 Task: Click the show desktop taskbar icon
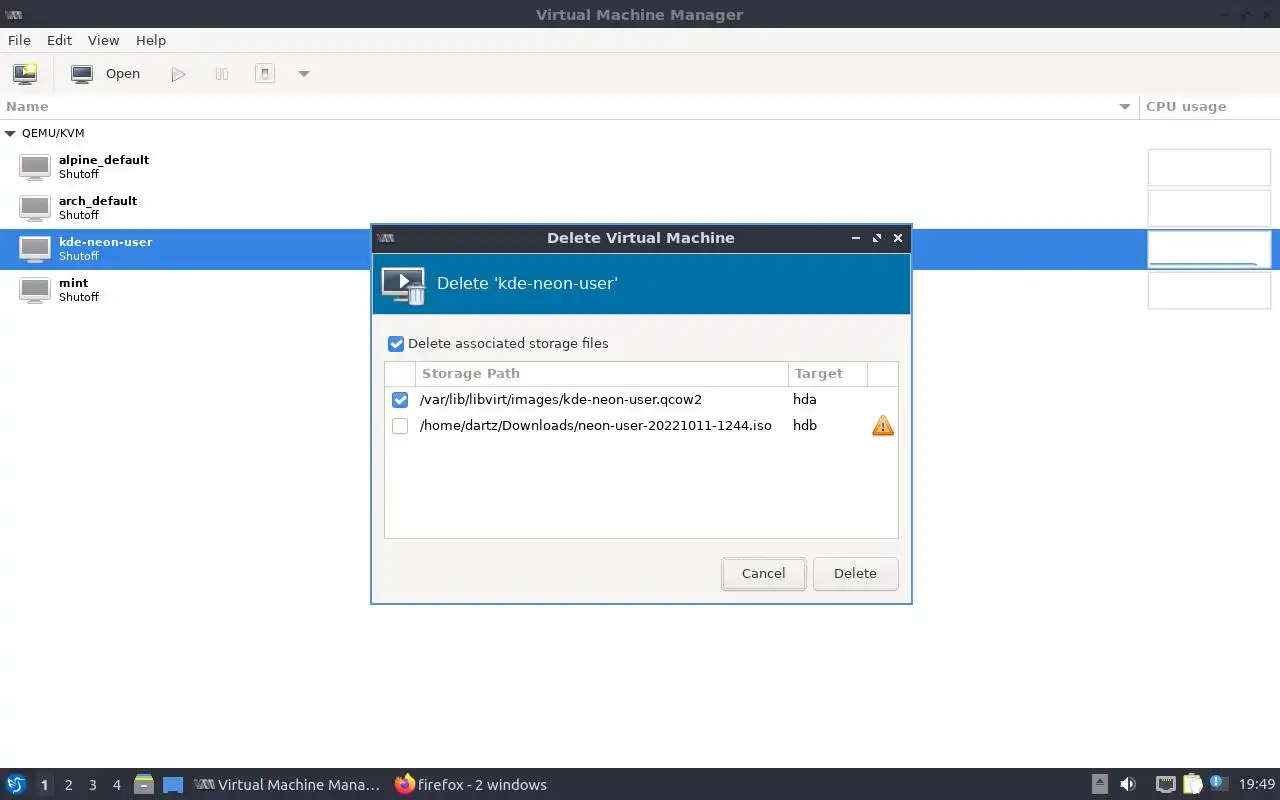coord(173,785)
